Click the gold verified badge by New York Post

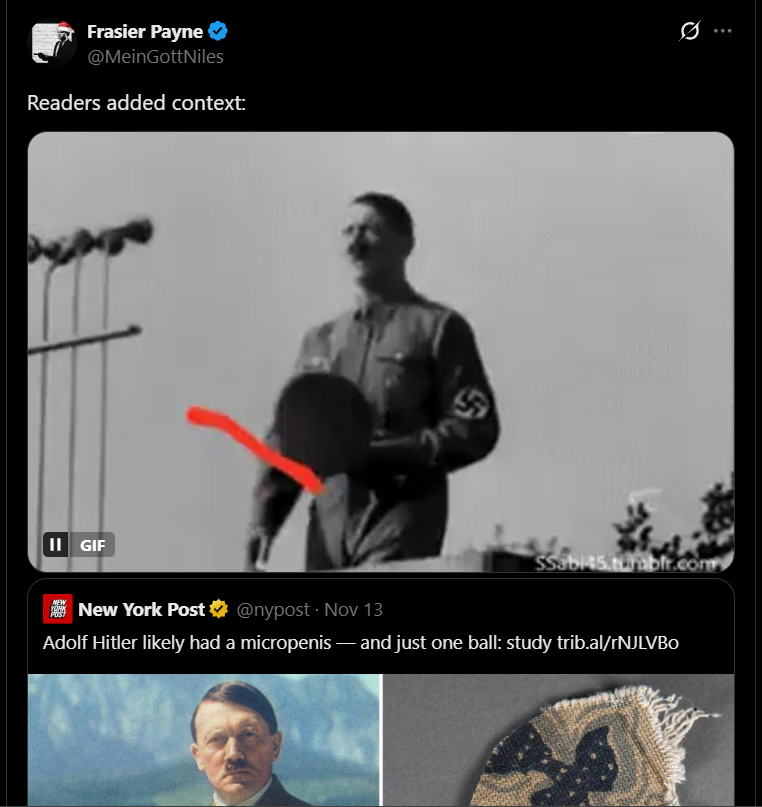[x=220, y=609]
